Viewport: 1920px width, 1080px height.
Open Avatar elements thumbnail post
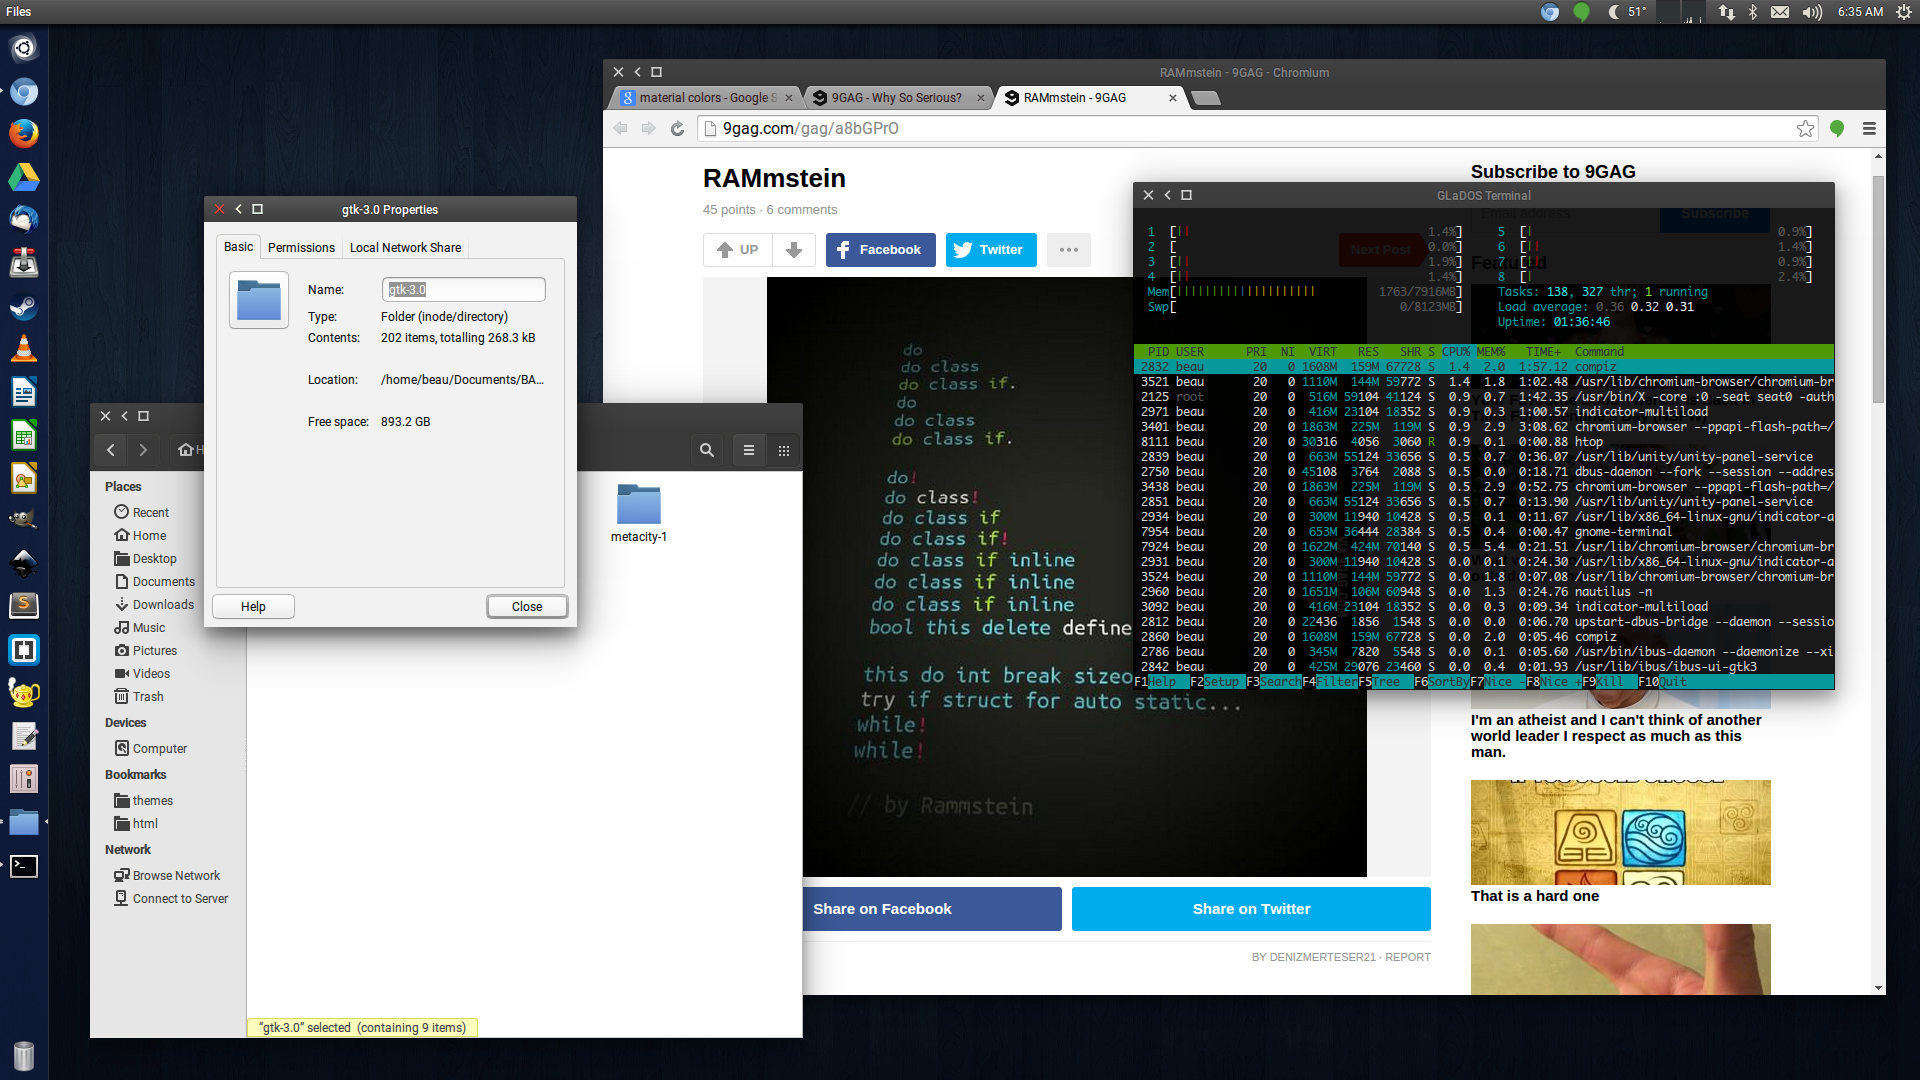pos(1620,832)
